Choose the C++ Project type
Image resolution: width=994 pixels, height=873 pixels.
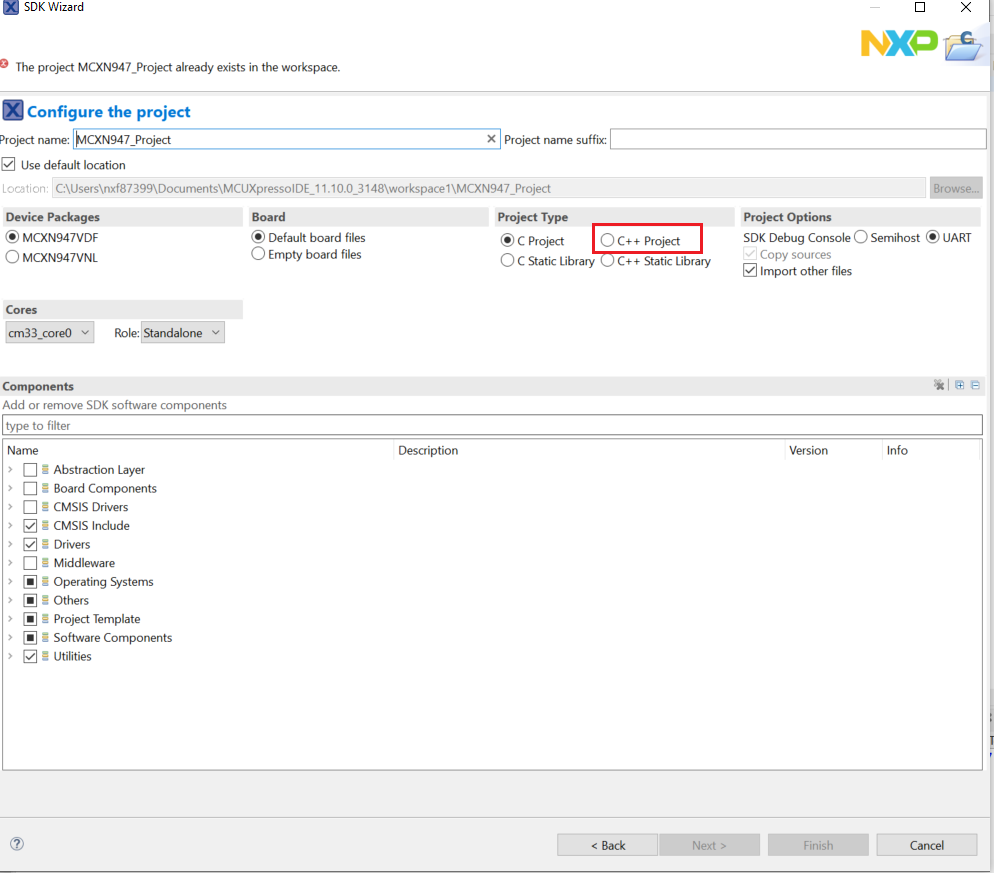tap(607, 240)
